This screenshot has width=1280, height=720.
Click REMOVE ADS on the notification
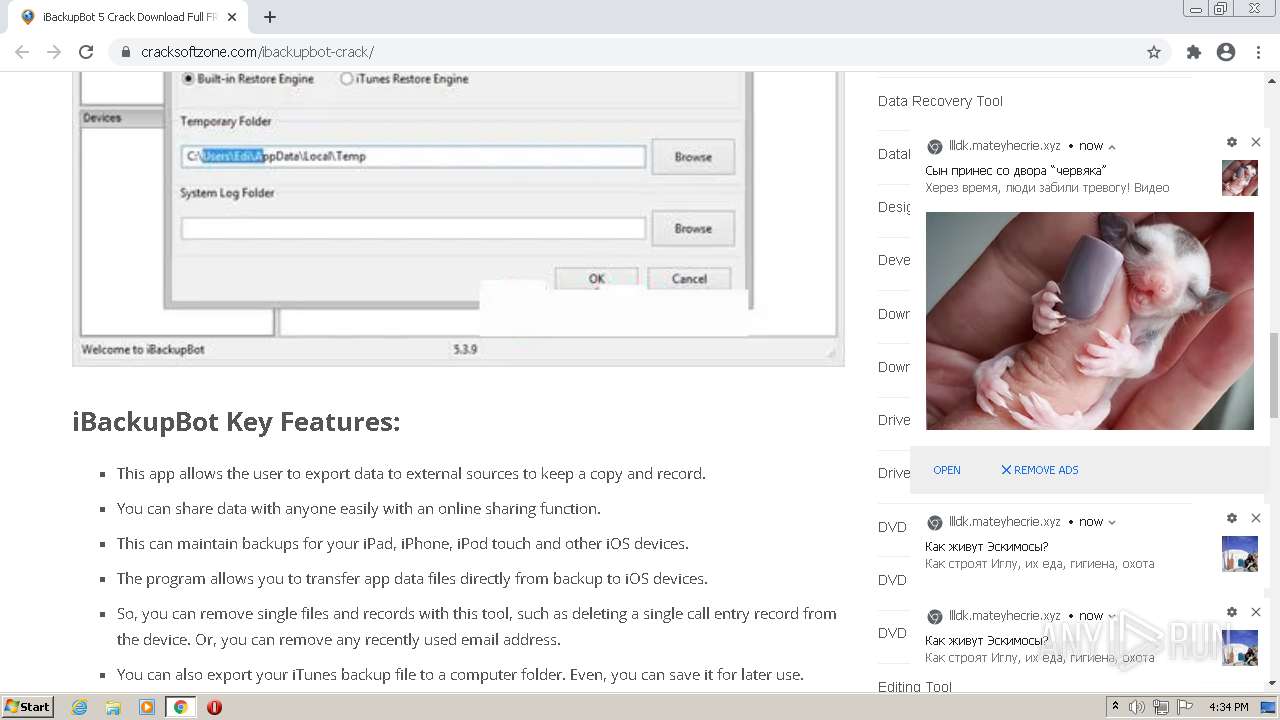coord(1040,470)
